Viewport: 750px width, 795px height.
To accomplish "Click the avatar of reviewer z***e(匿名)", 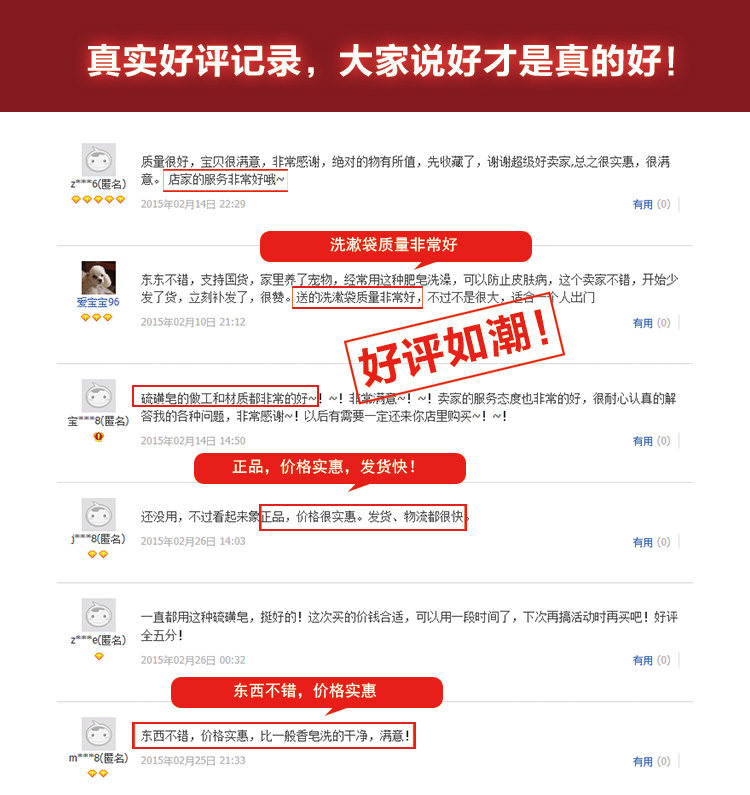I will (98, 615).
